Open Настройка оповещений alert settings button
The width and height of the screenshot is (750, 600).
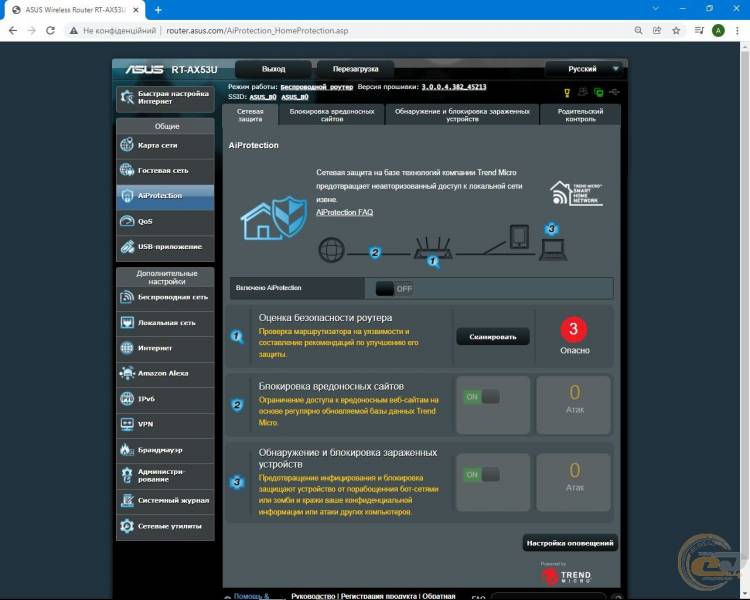(570, 543)
